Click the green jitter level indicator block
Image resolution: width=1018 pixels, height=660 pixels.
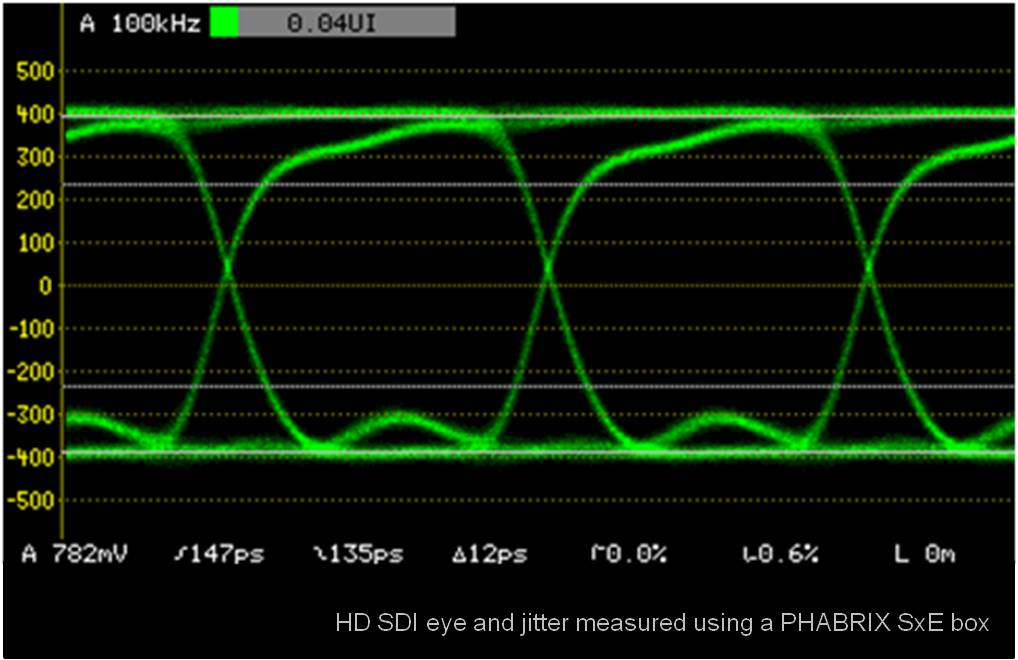click(x=224, y=23)
